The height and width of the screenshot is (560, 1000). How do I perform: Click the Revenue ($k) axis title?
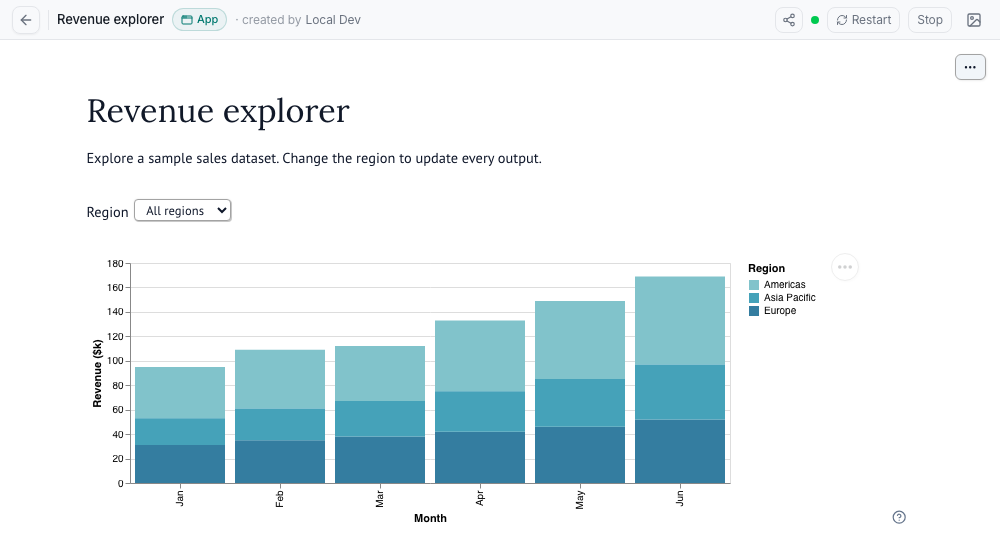pyautogui.click(x=97, y=373)
